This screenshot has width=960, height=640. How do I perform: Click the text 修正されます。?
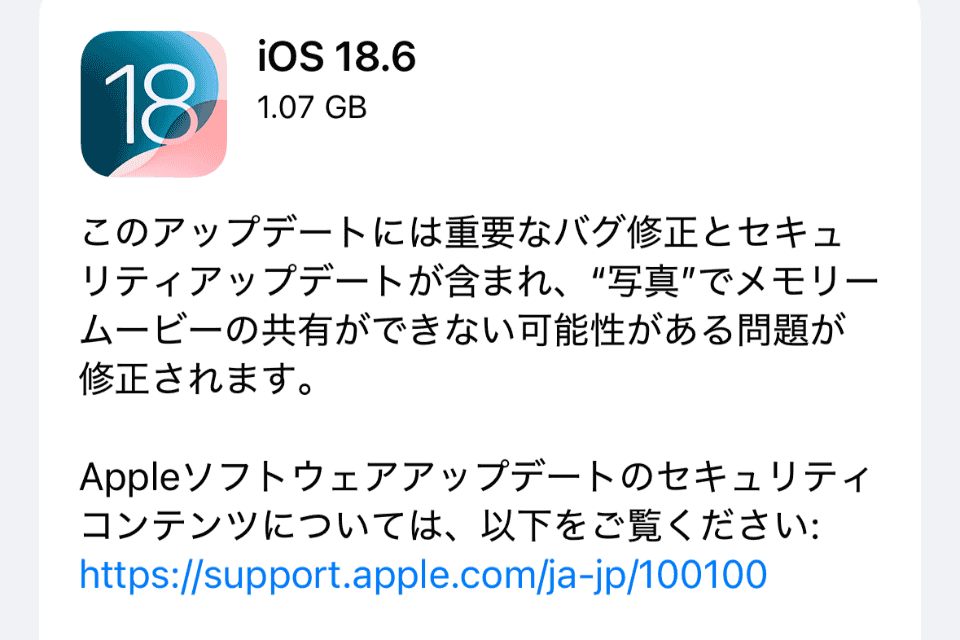pos(198,379)
